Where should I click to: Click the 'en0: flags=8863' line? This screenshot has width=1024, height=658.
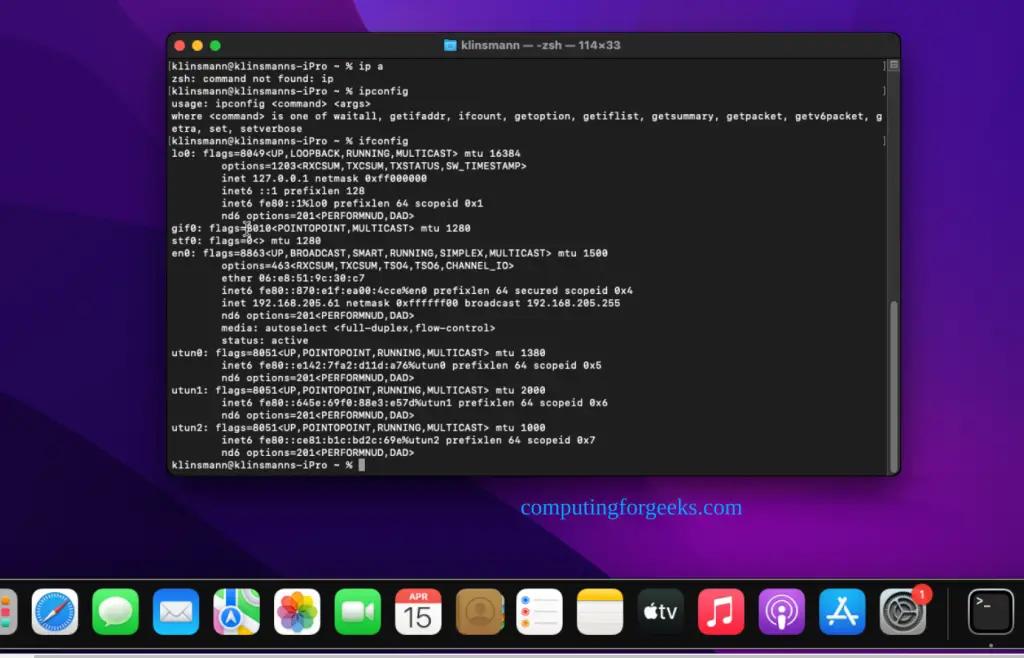[x=390, y=253]
